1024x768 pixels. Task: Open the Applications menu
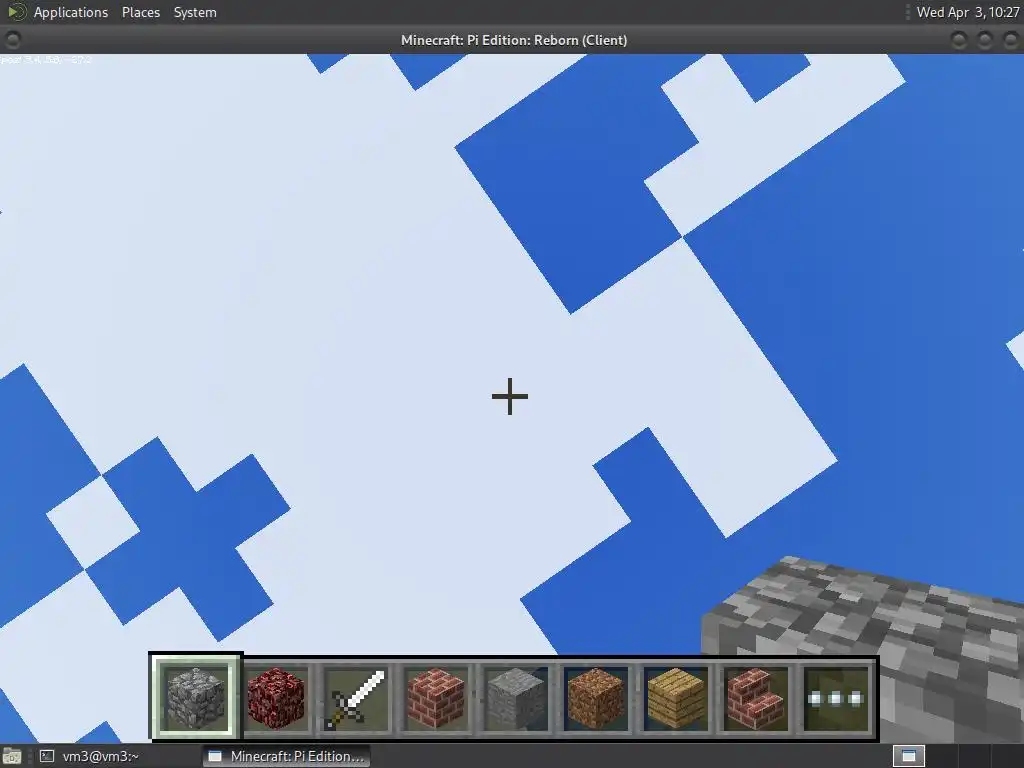tap(71, 12)
